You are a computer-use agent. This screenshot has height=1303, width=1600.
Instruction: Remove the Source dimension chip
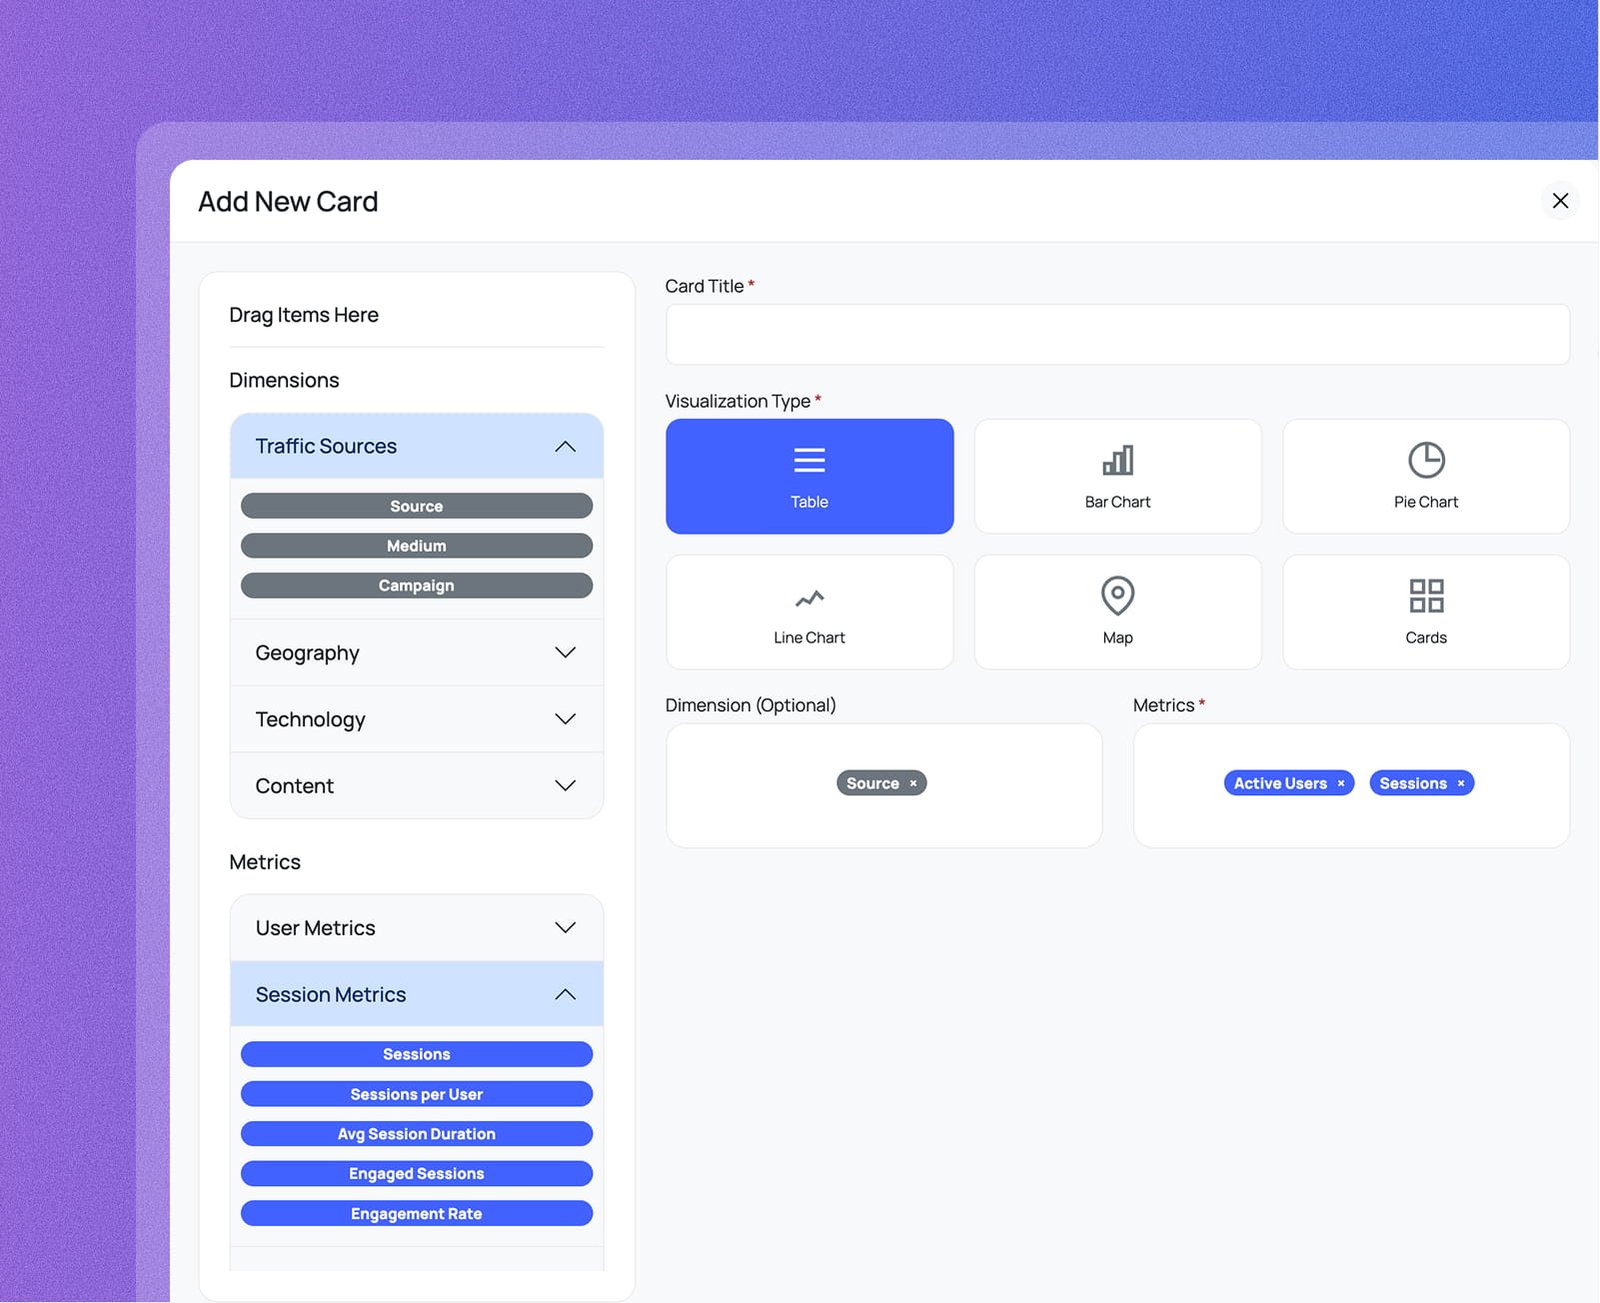[912, 783]
